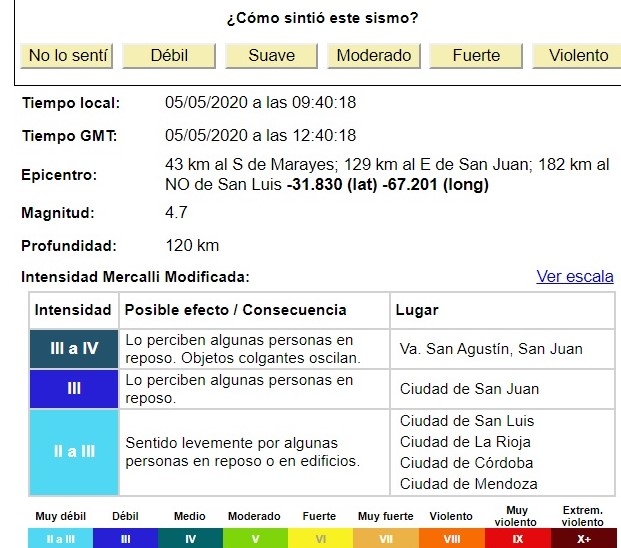Select the dark red 'X+' swatch
Viewport: 621px width, 548px height.
pos(584,538)
